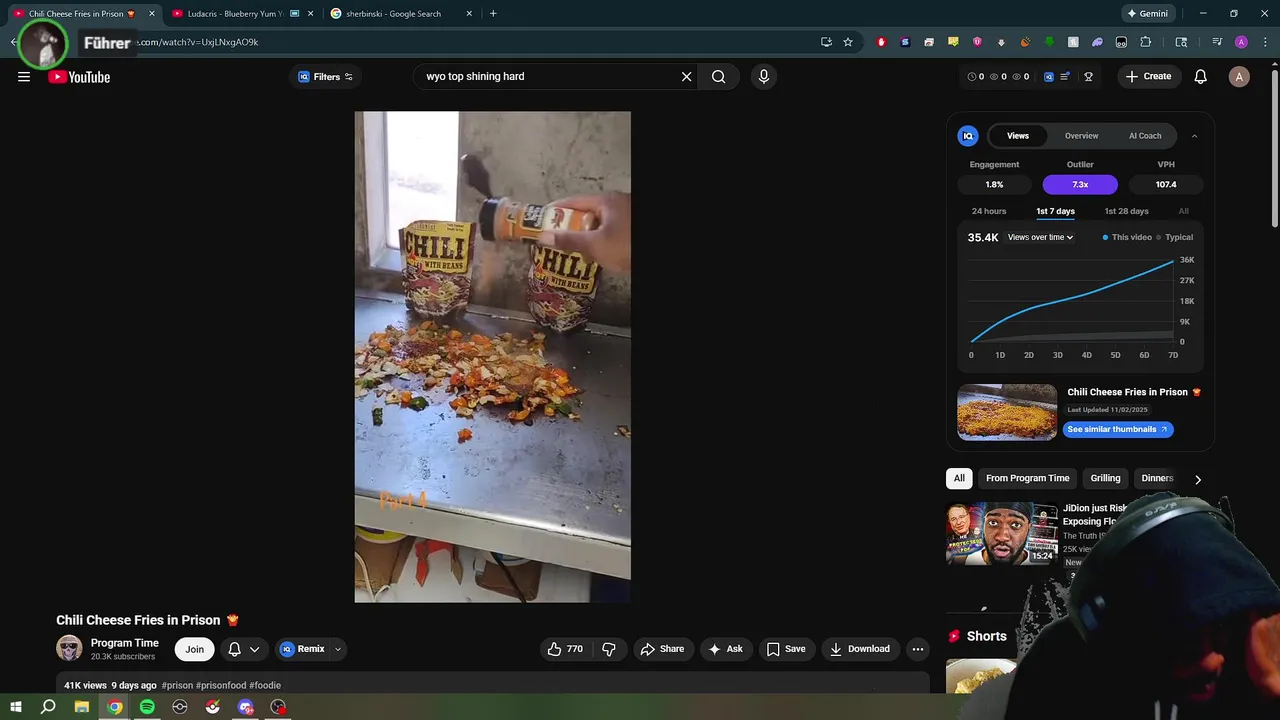Open the Remix dropdown arrow
Image resolution: width=1280 pixels, height=720 pixels.
point(338,649)
